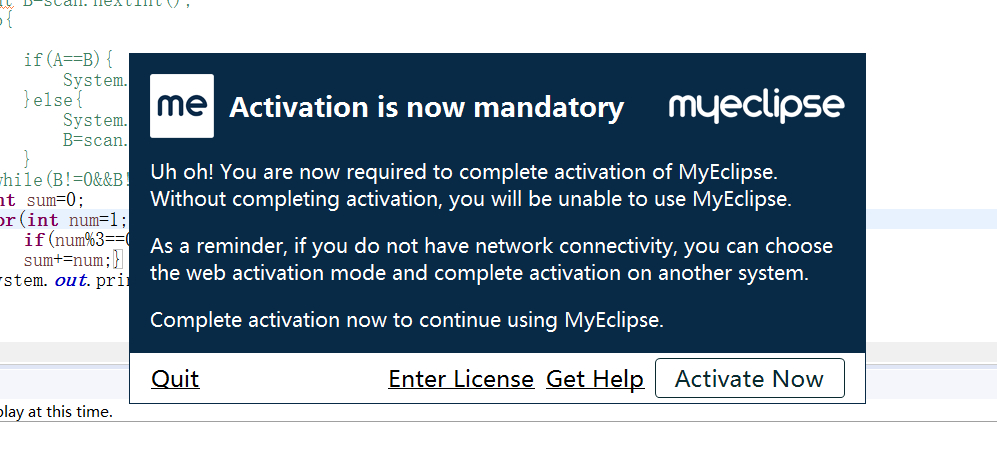Open the Enter License link
This screenshot has width=997, height=471.
coord(461,379)
